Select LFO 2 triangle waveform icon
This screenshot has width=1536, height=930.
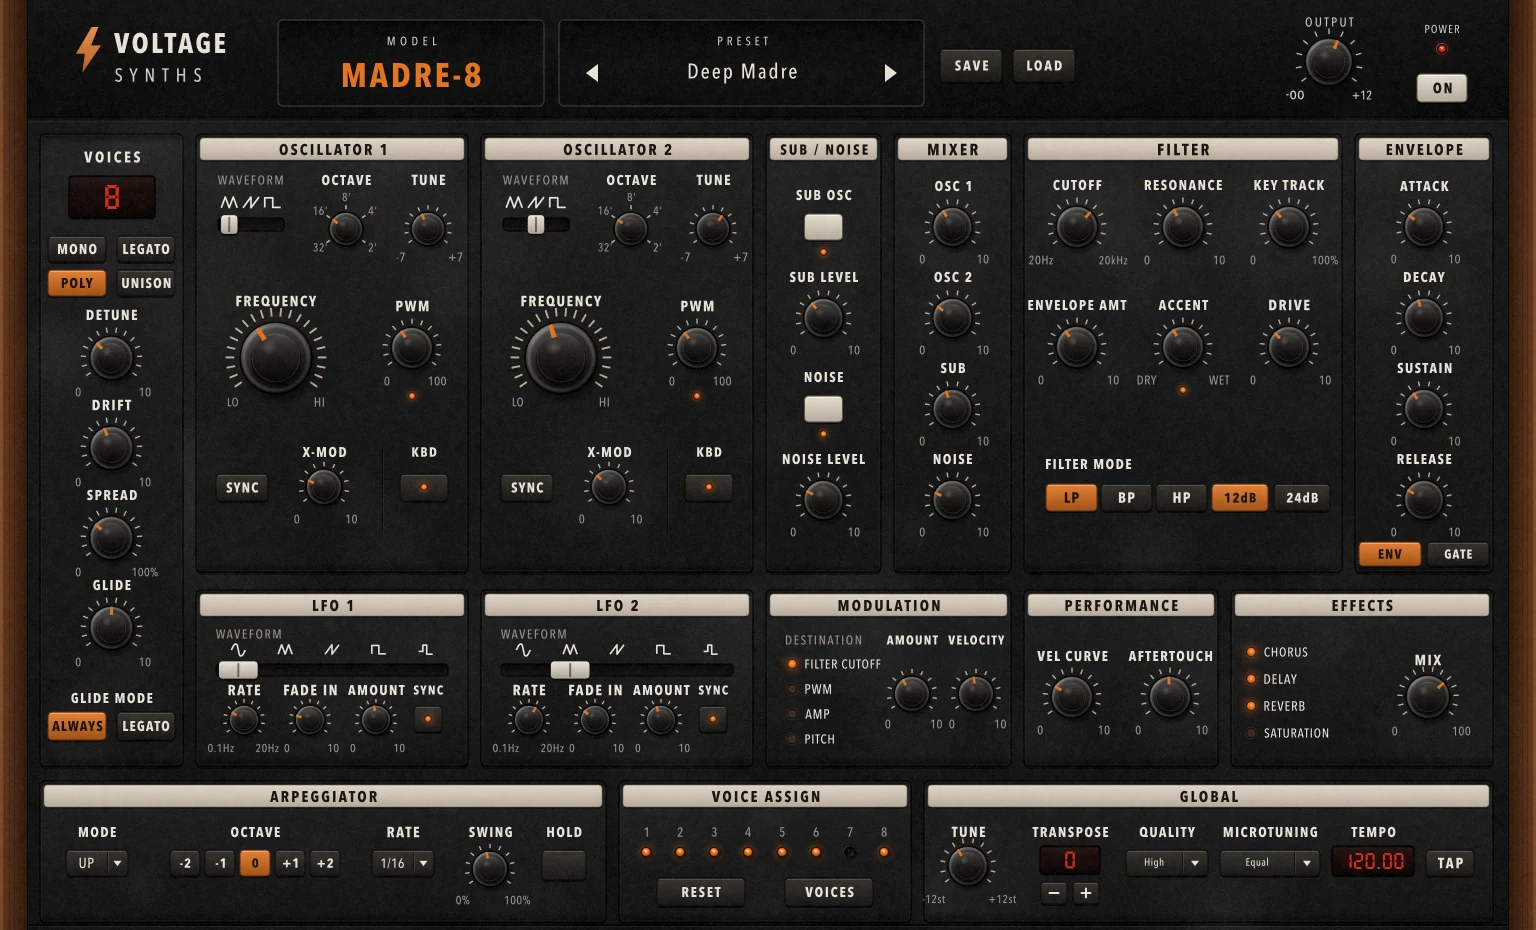tap(570, 650)
